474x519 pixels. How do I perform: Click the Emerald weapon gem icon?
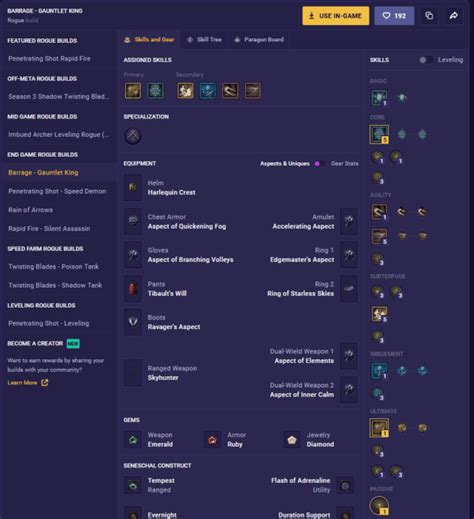click(x=133, y=440)
